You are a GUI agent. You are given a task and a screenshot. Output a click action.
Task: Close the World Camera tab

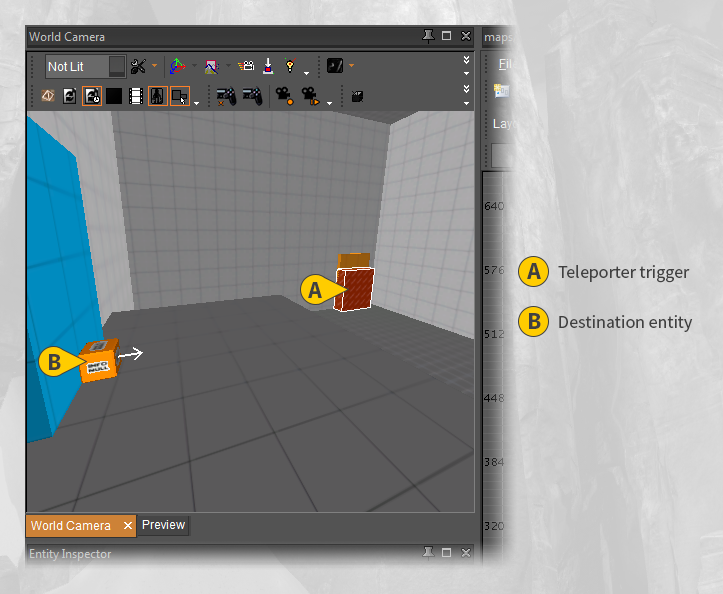(128, 526)
